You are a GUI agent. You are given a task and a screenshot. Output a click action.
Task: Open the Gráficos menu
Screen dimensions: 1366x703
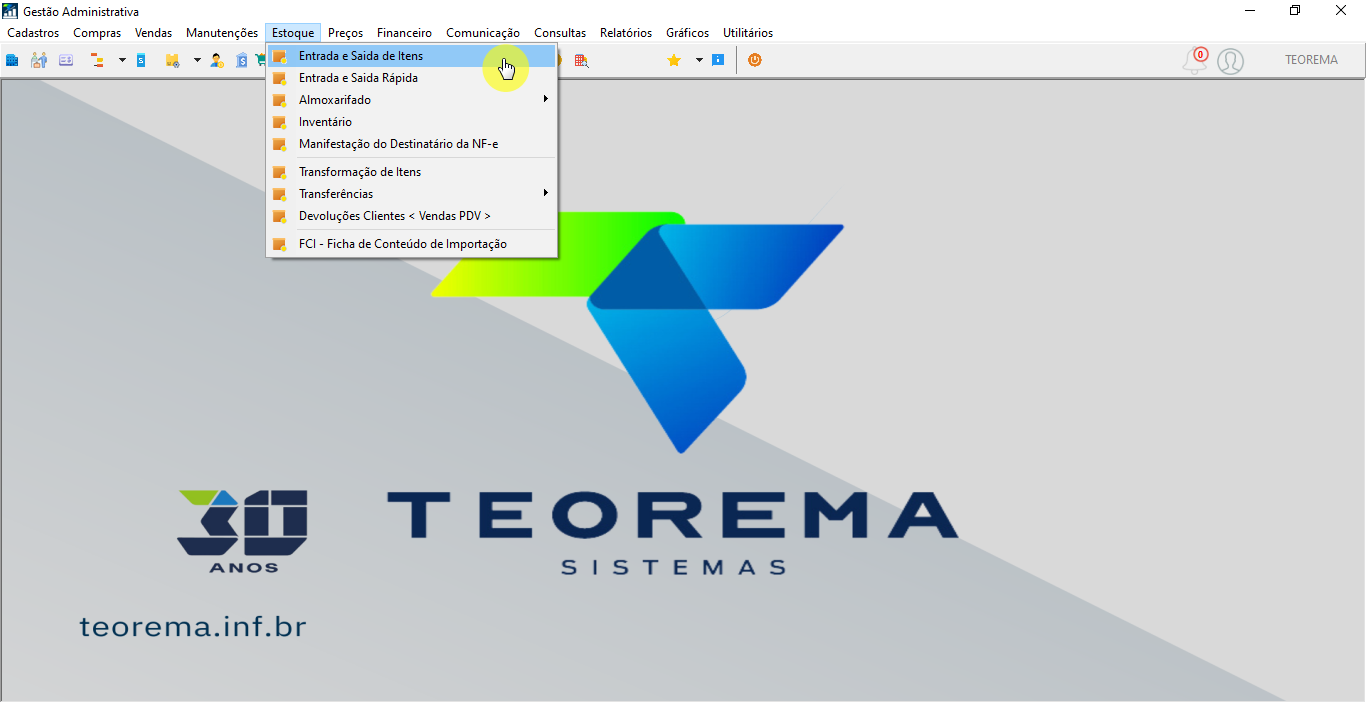pos(688,33)
